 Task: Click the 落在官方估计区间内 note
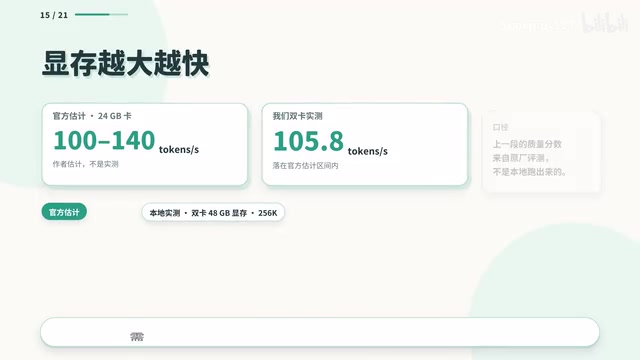305,166
